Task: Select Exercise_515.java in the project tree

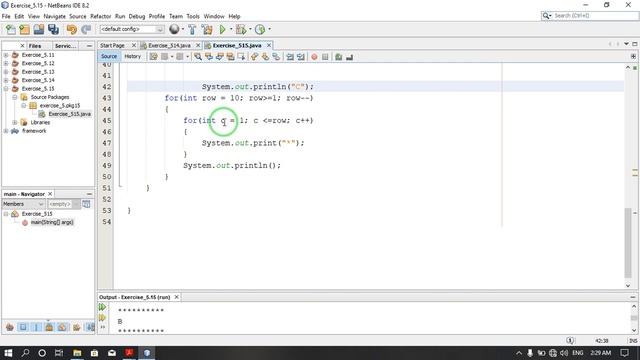Action: coord(69,114)
